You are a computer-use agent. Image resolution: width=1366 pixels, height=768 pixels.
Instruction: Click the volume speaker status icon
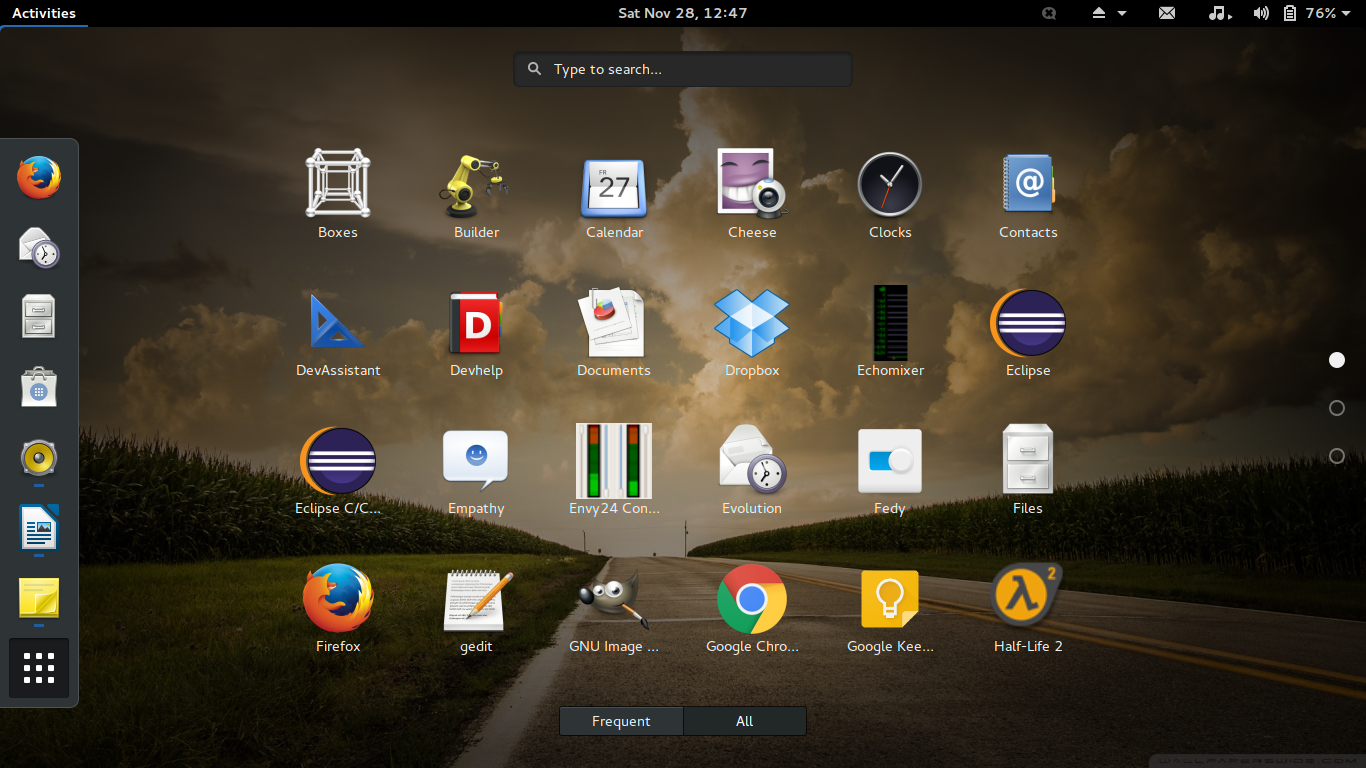(x=1261, y=13)
